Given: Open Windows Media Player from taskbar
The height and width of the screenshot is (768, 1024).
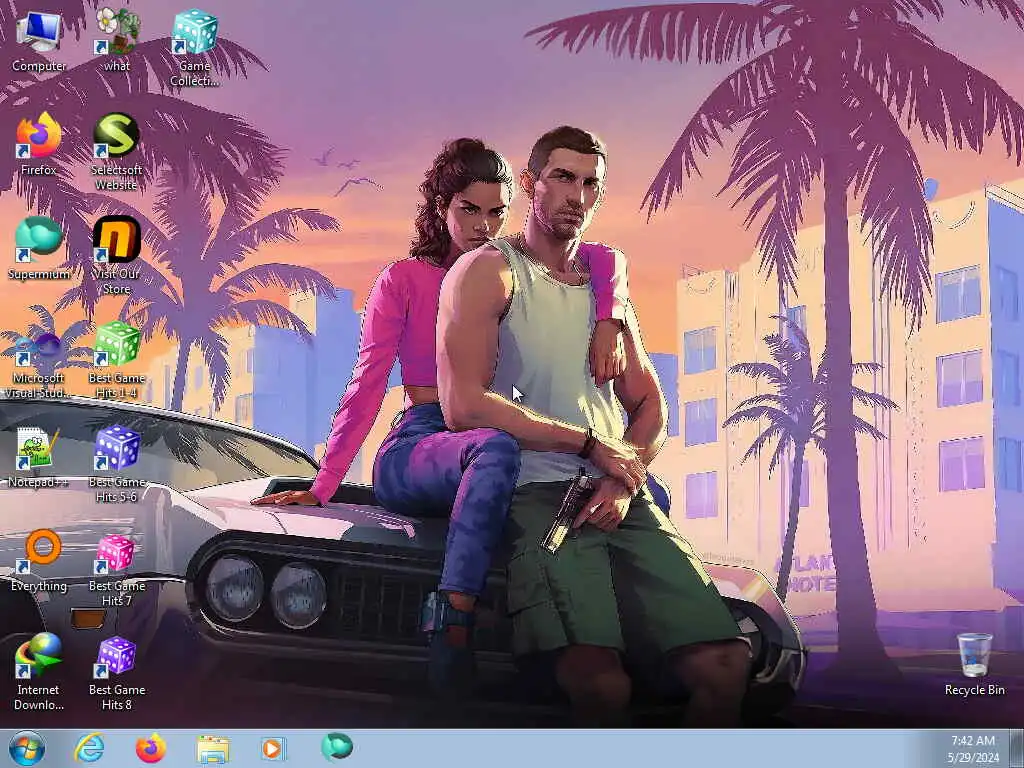Looking at the screenshot, I should (x=273, y=748).
